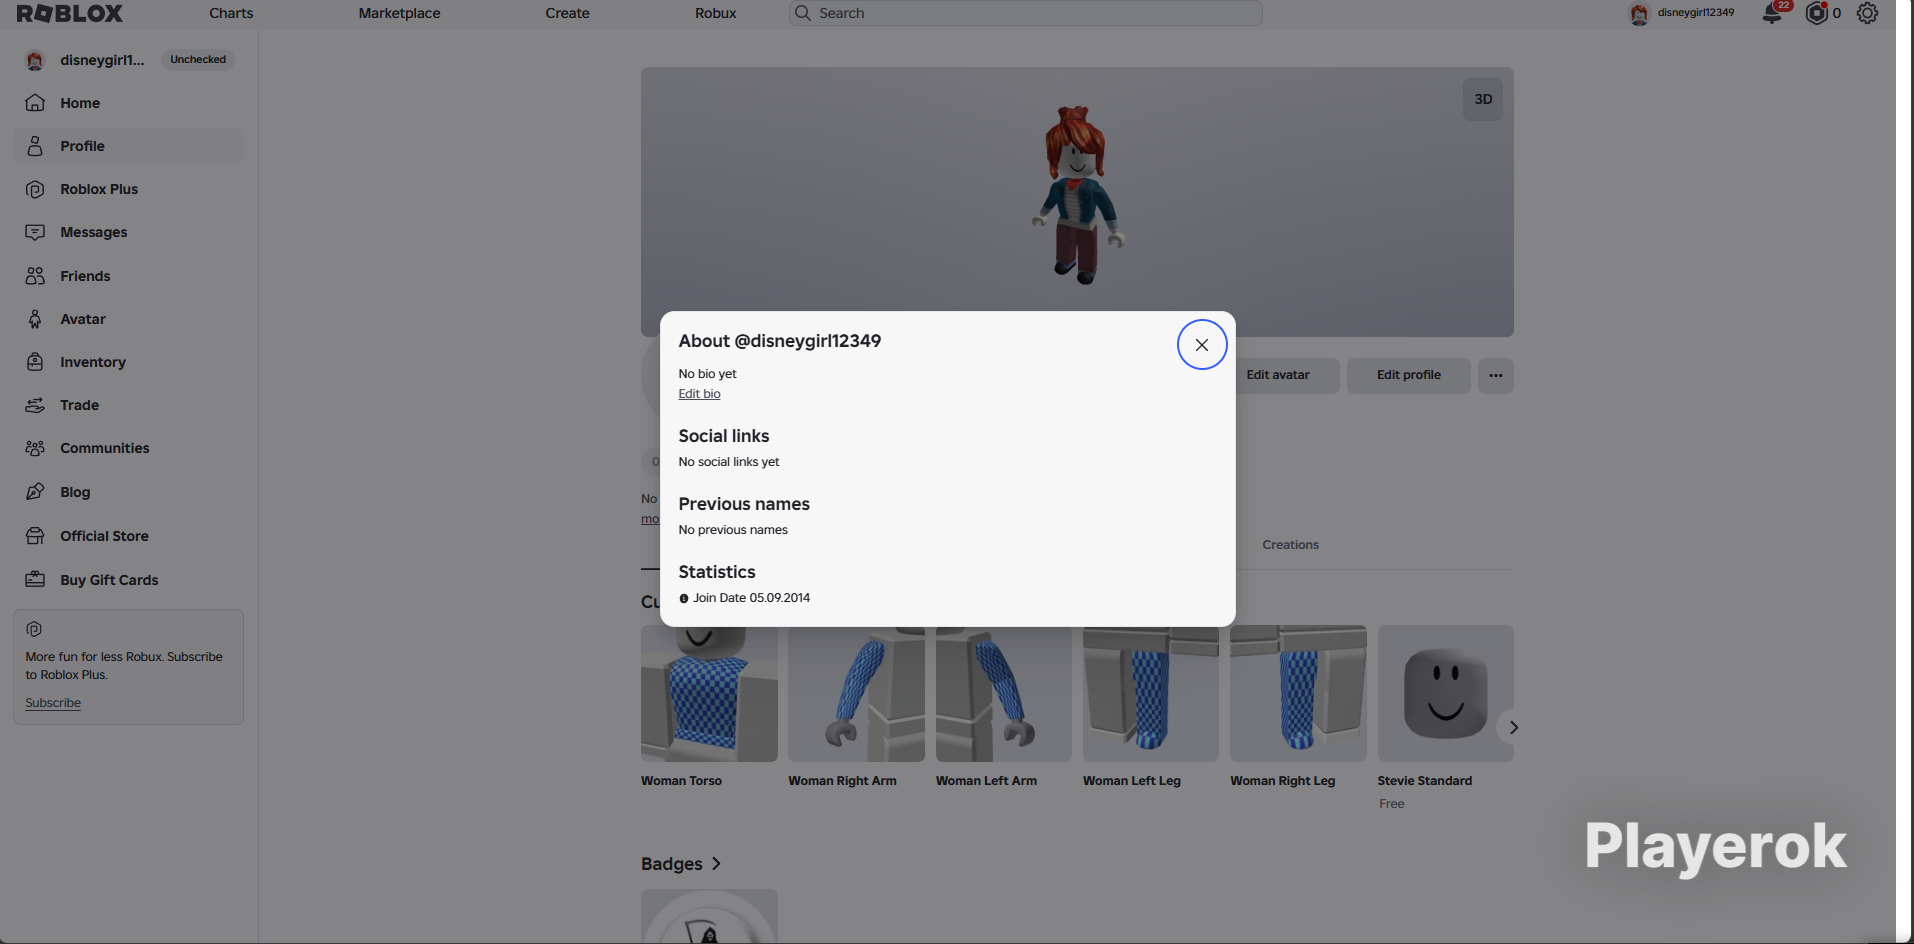This screenshot has height=944, width=1914.
Task: Click the Blog sidebar label
Action: 75,492
